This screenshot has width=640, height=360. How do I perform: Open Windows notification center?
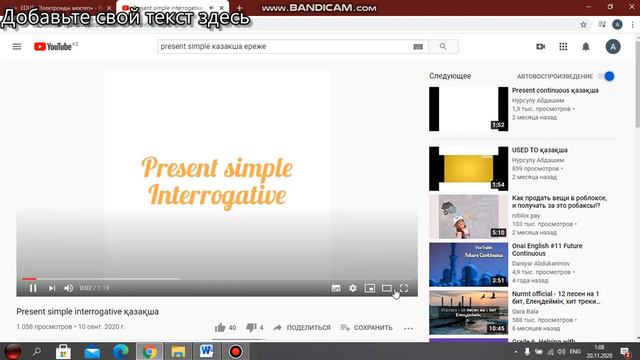(x=625, y=352)
